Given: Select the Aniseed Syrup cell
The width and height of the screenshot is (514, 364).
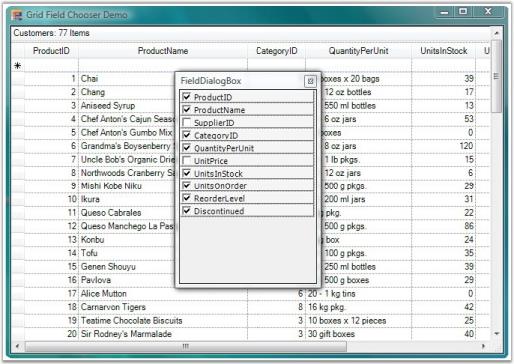Looking at the screenshot, I should pos(127,106).
